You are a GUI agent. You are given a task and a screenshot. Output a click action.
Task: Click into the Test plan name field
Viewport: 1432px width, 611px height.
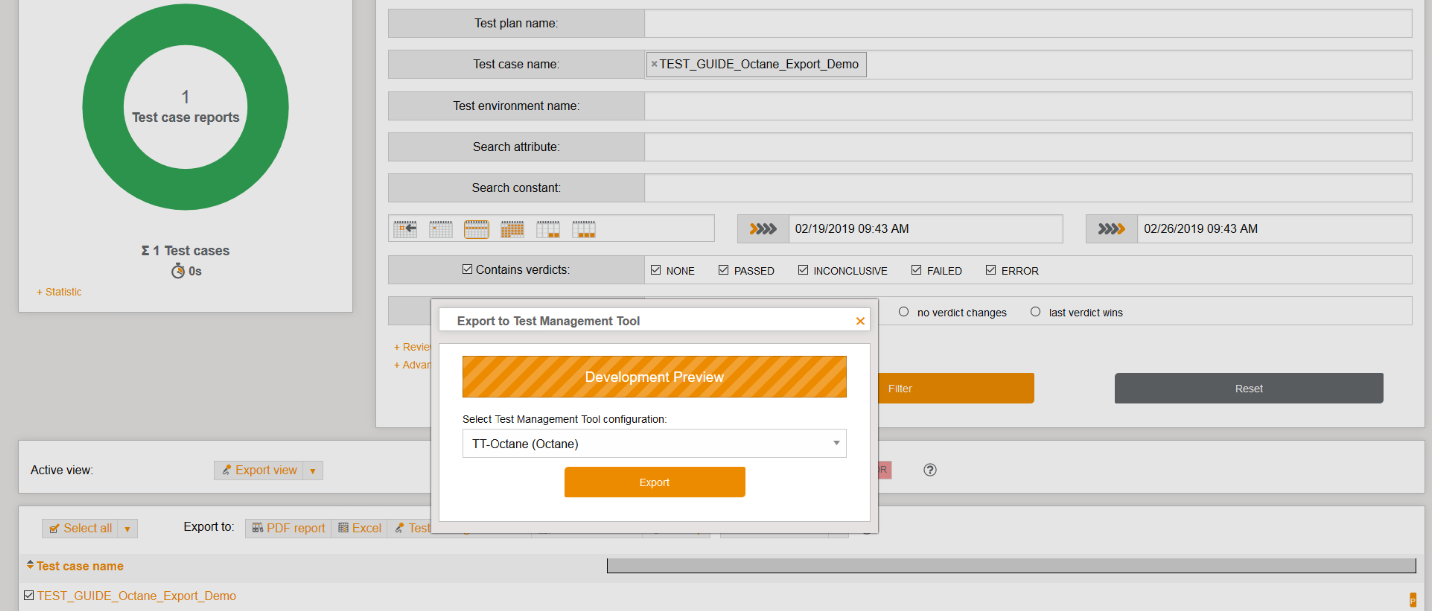click(x=1028, y=23)
